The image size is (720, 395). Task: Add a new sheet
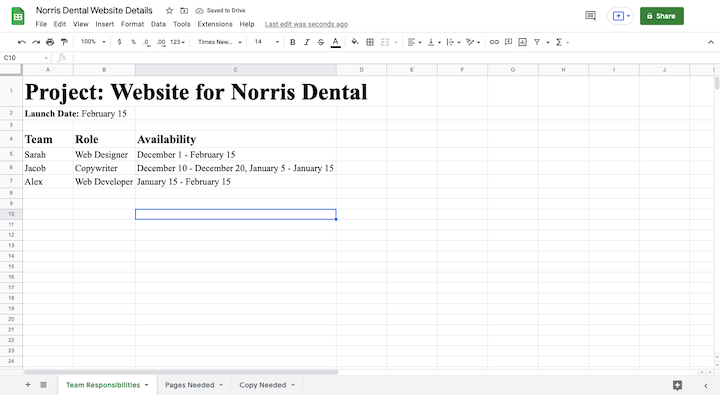(28, 385)
